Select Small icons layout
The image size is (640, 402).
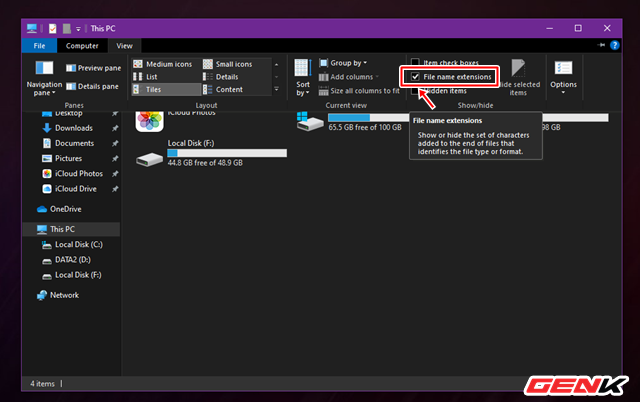(x=228, y=64)
